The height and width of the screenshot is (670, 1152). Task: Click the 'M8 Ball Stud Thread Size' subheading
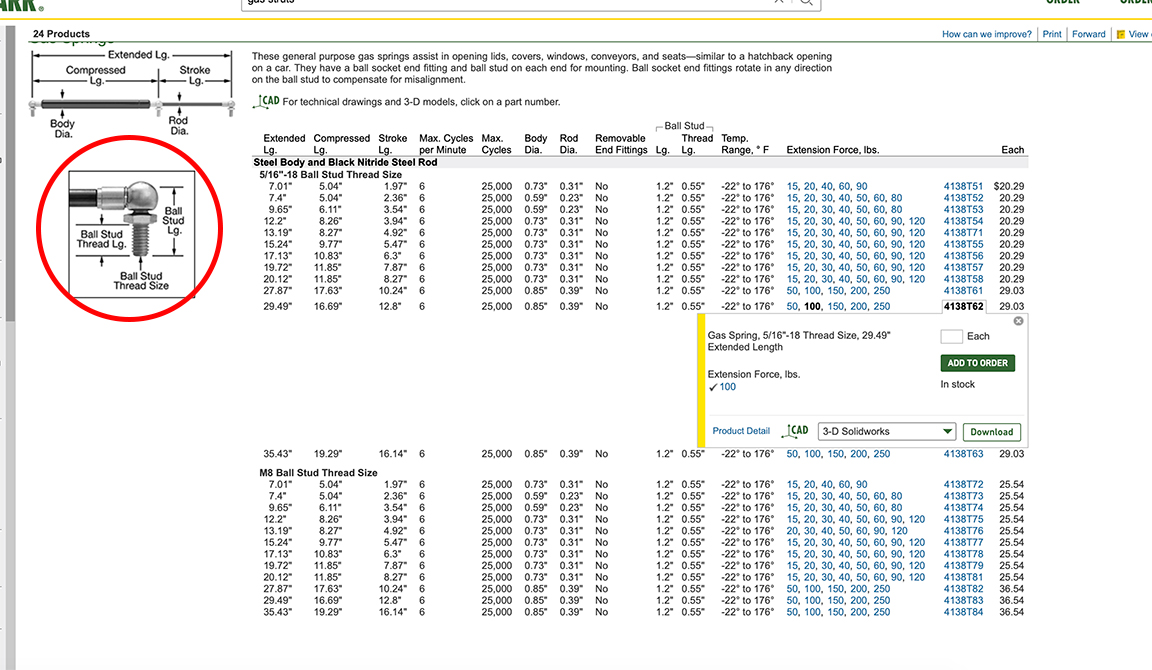(318, 473)
